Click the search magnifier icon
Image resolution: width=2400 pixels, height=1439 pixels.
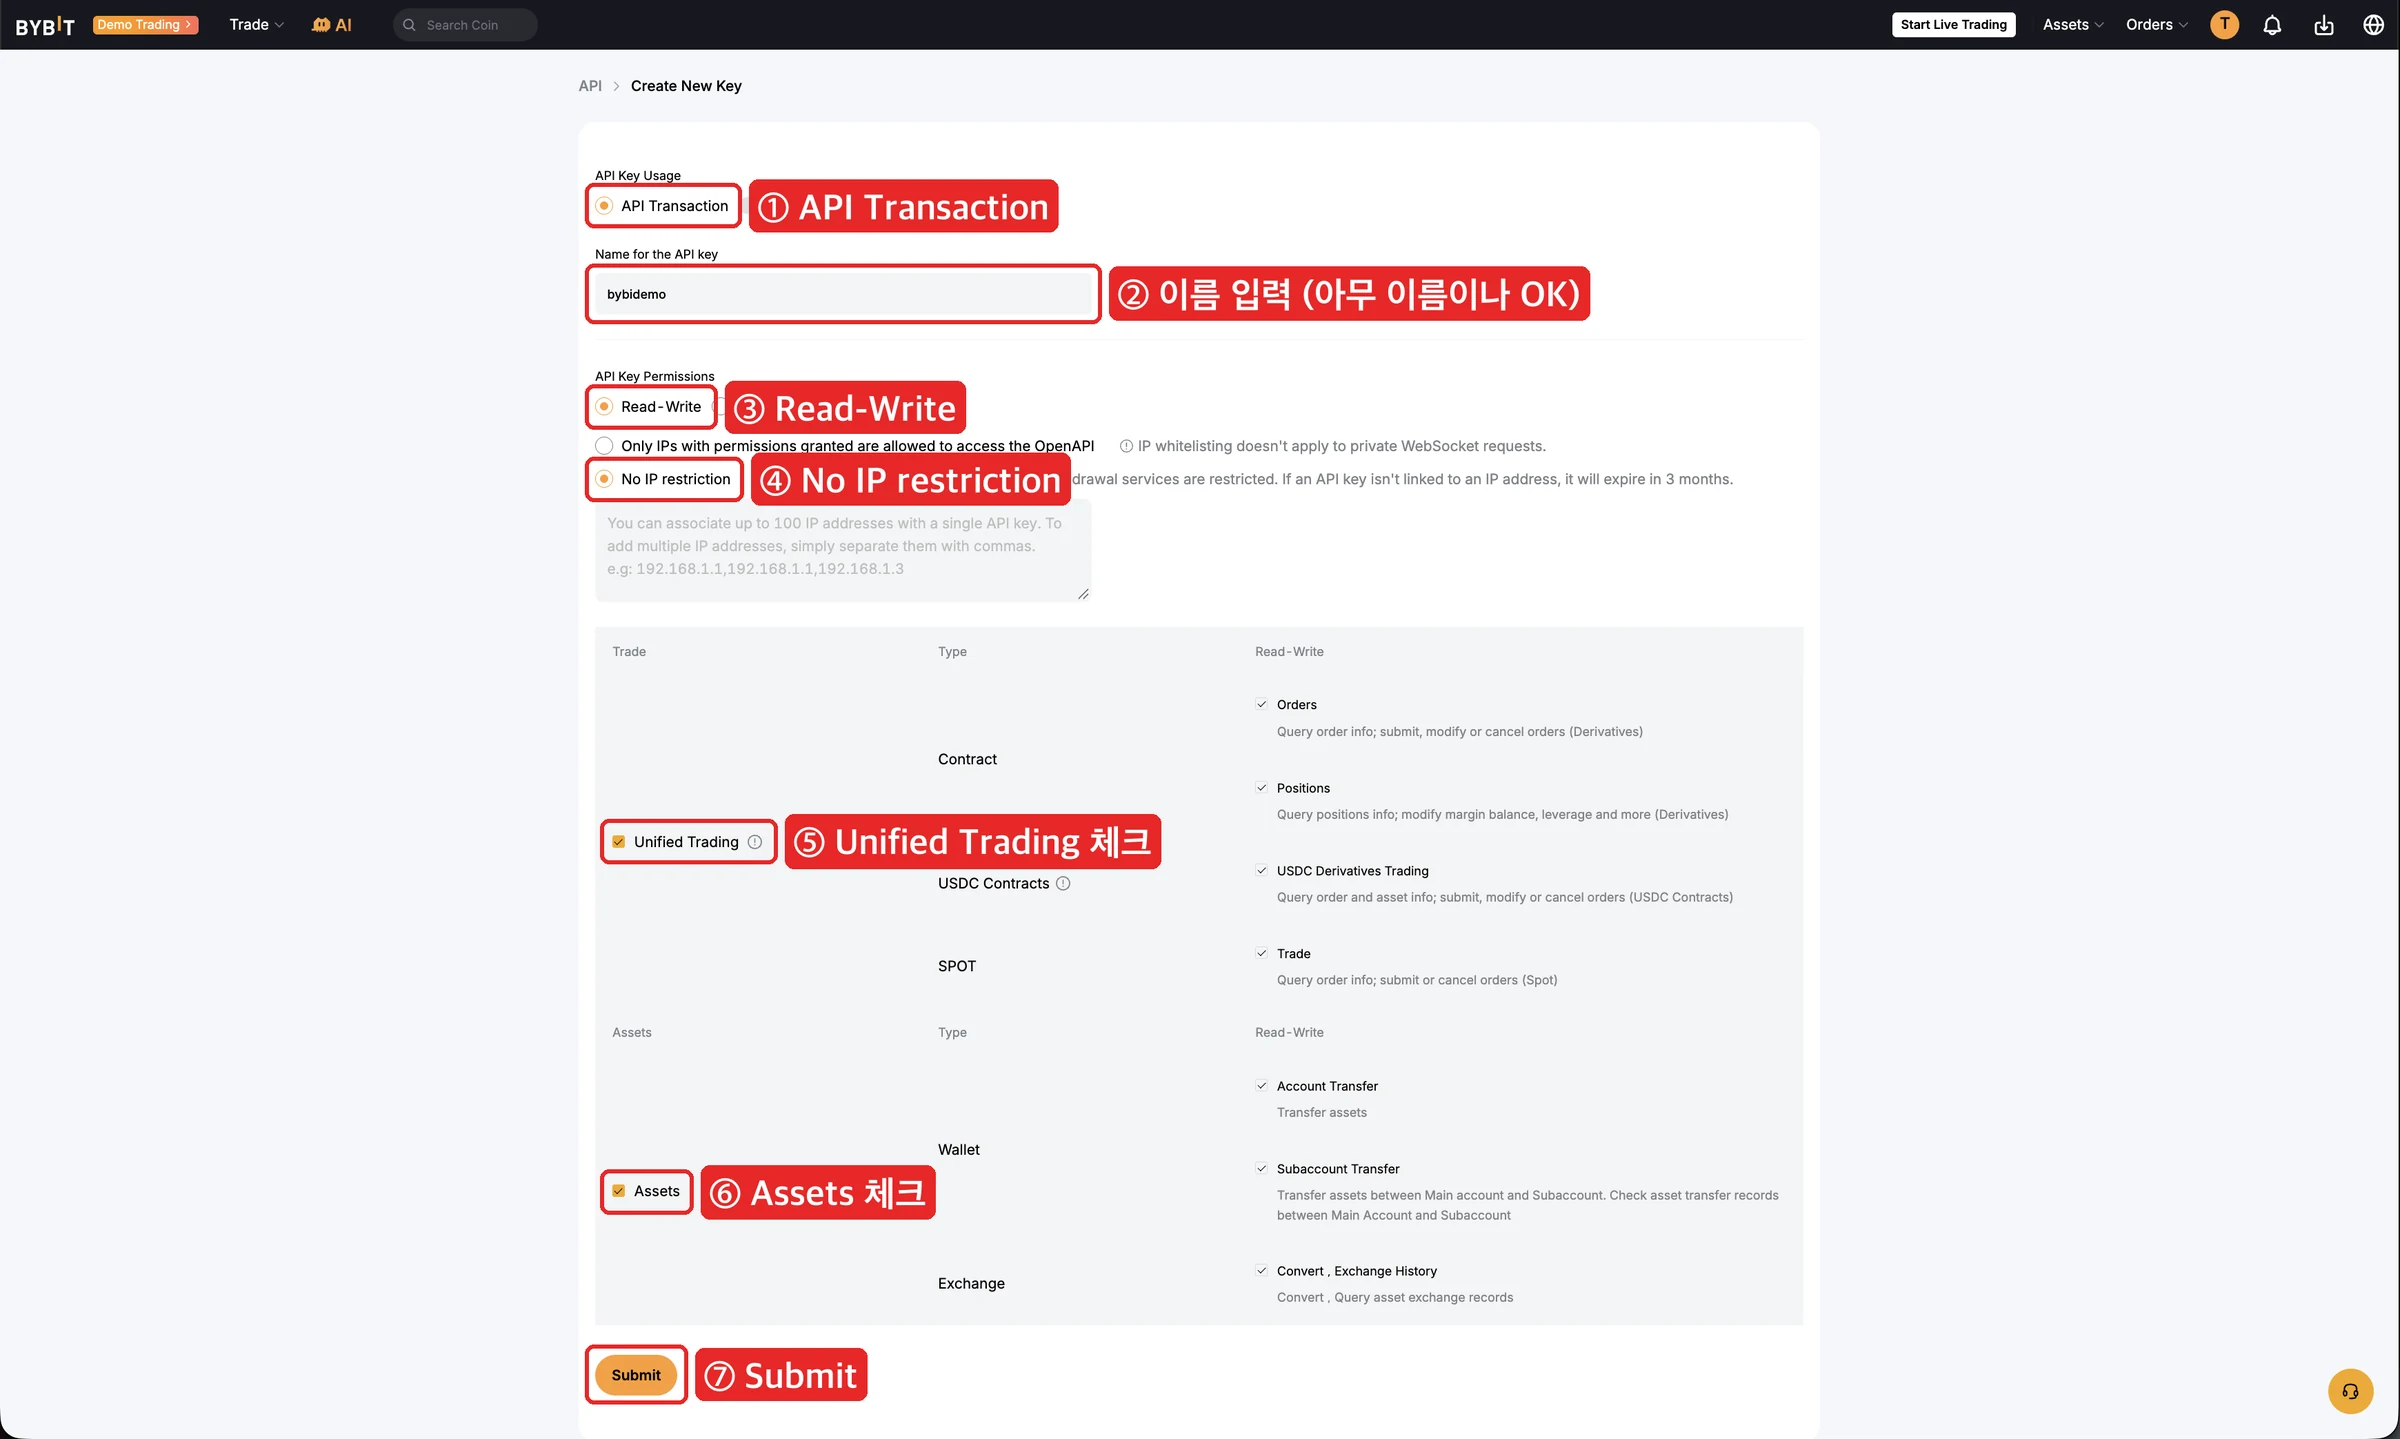pos(409,25)
